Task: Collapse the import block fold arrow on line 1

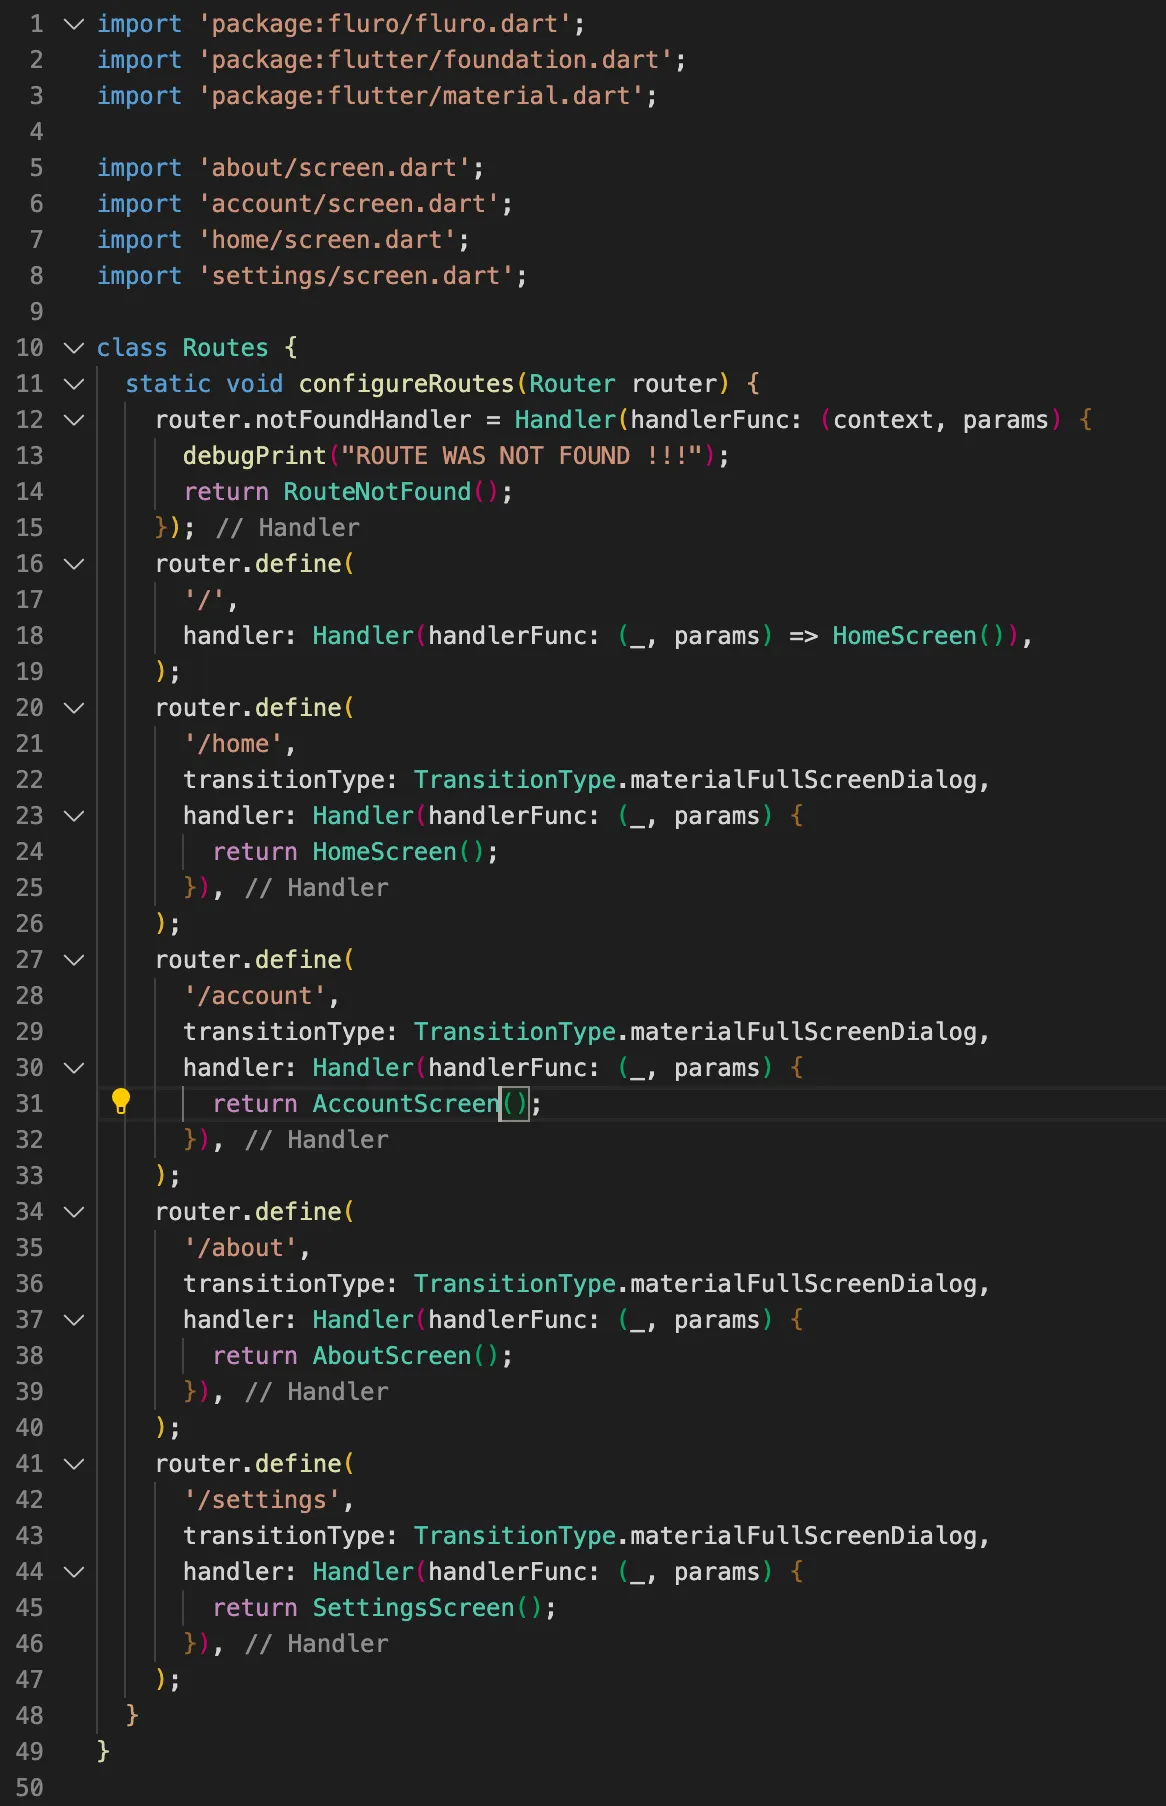Action: click(74, 24)
